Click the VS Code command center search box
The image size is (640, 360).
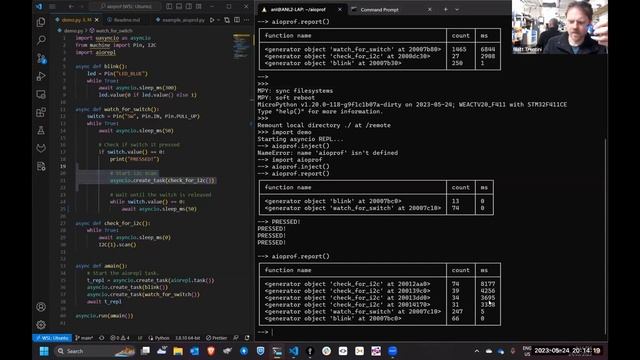coord(126,7)
